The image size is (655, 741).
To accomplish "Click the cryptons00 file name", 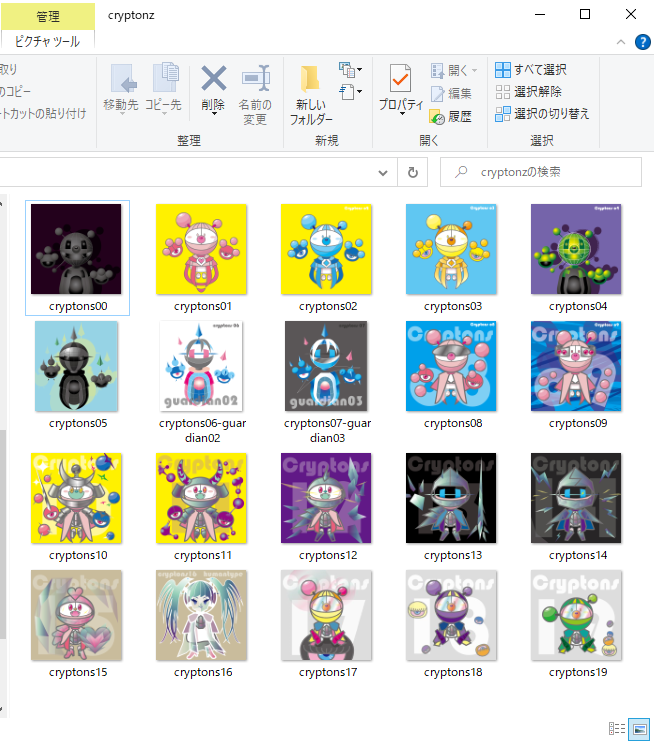I will coord(78,306).
